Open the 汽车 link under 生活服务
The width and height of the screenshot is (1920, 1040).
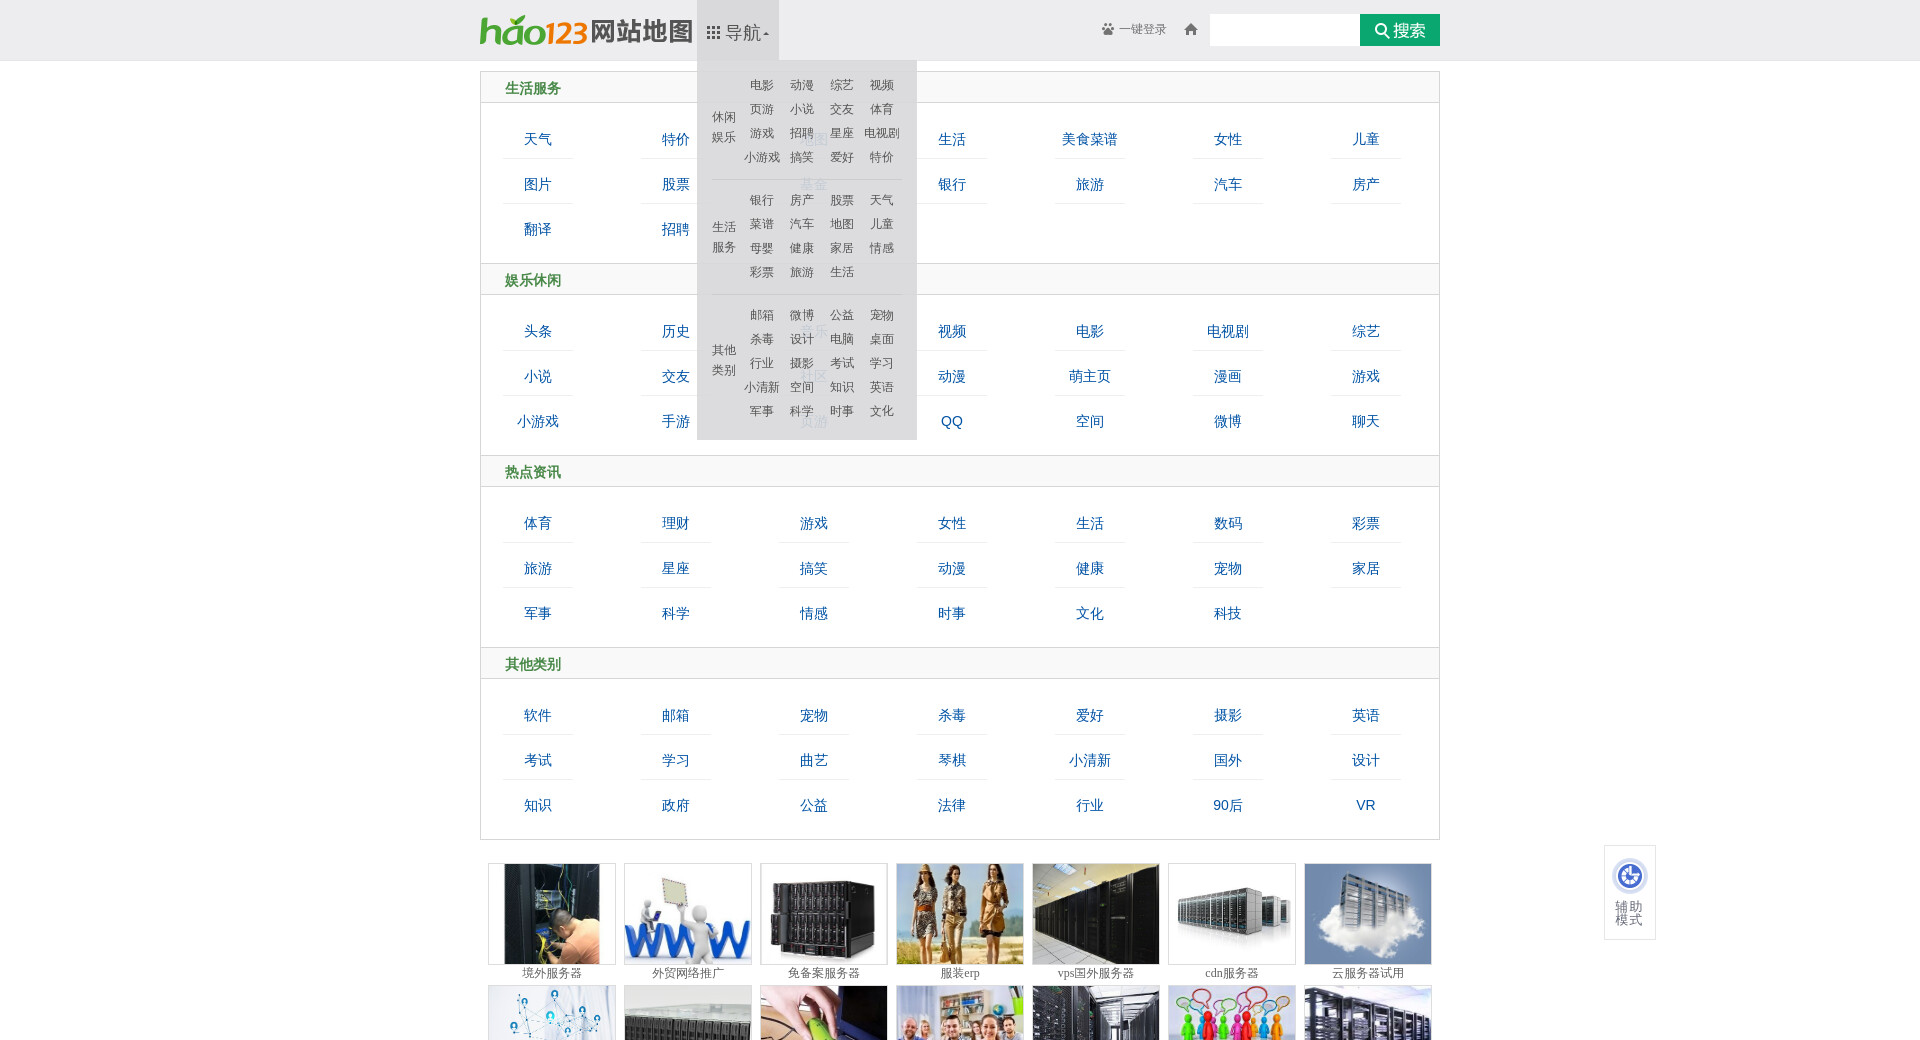(1228, 184)
